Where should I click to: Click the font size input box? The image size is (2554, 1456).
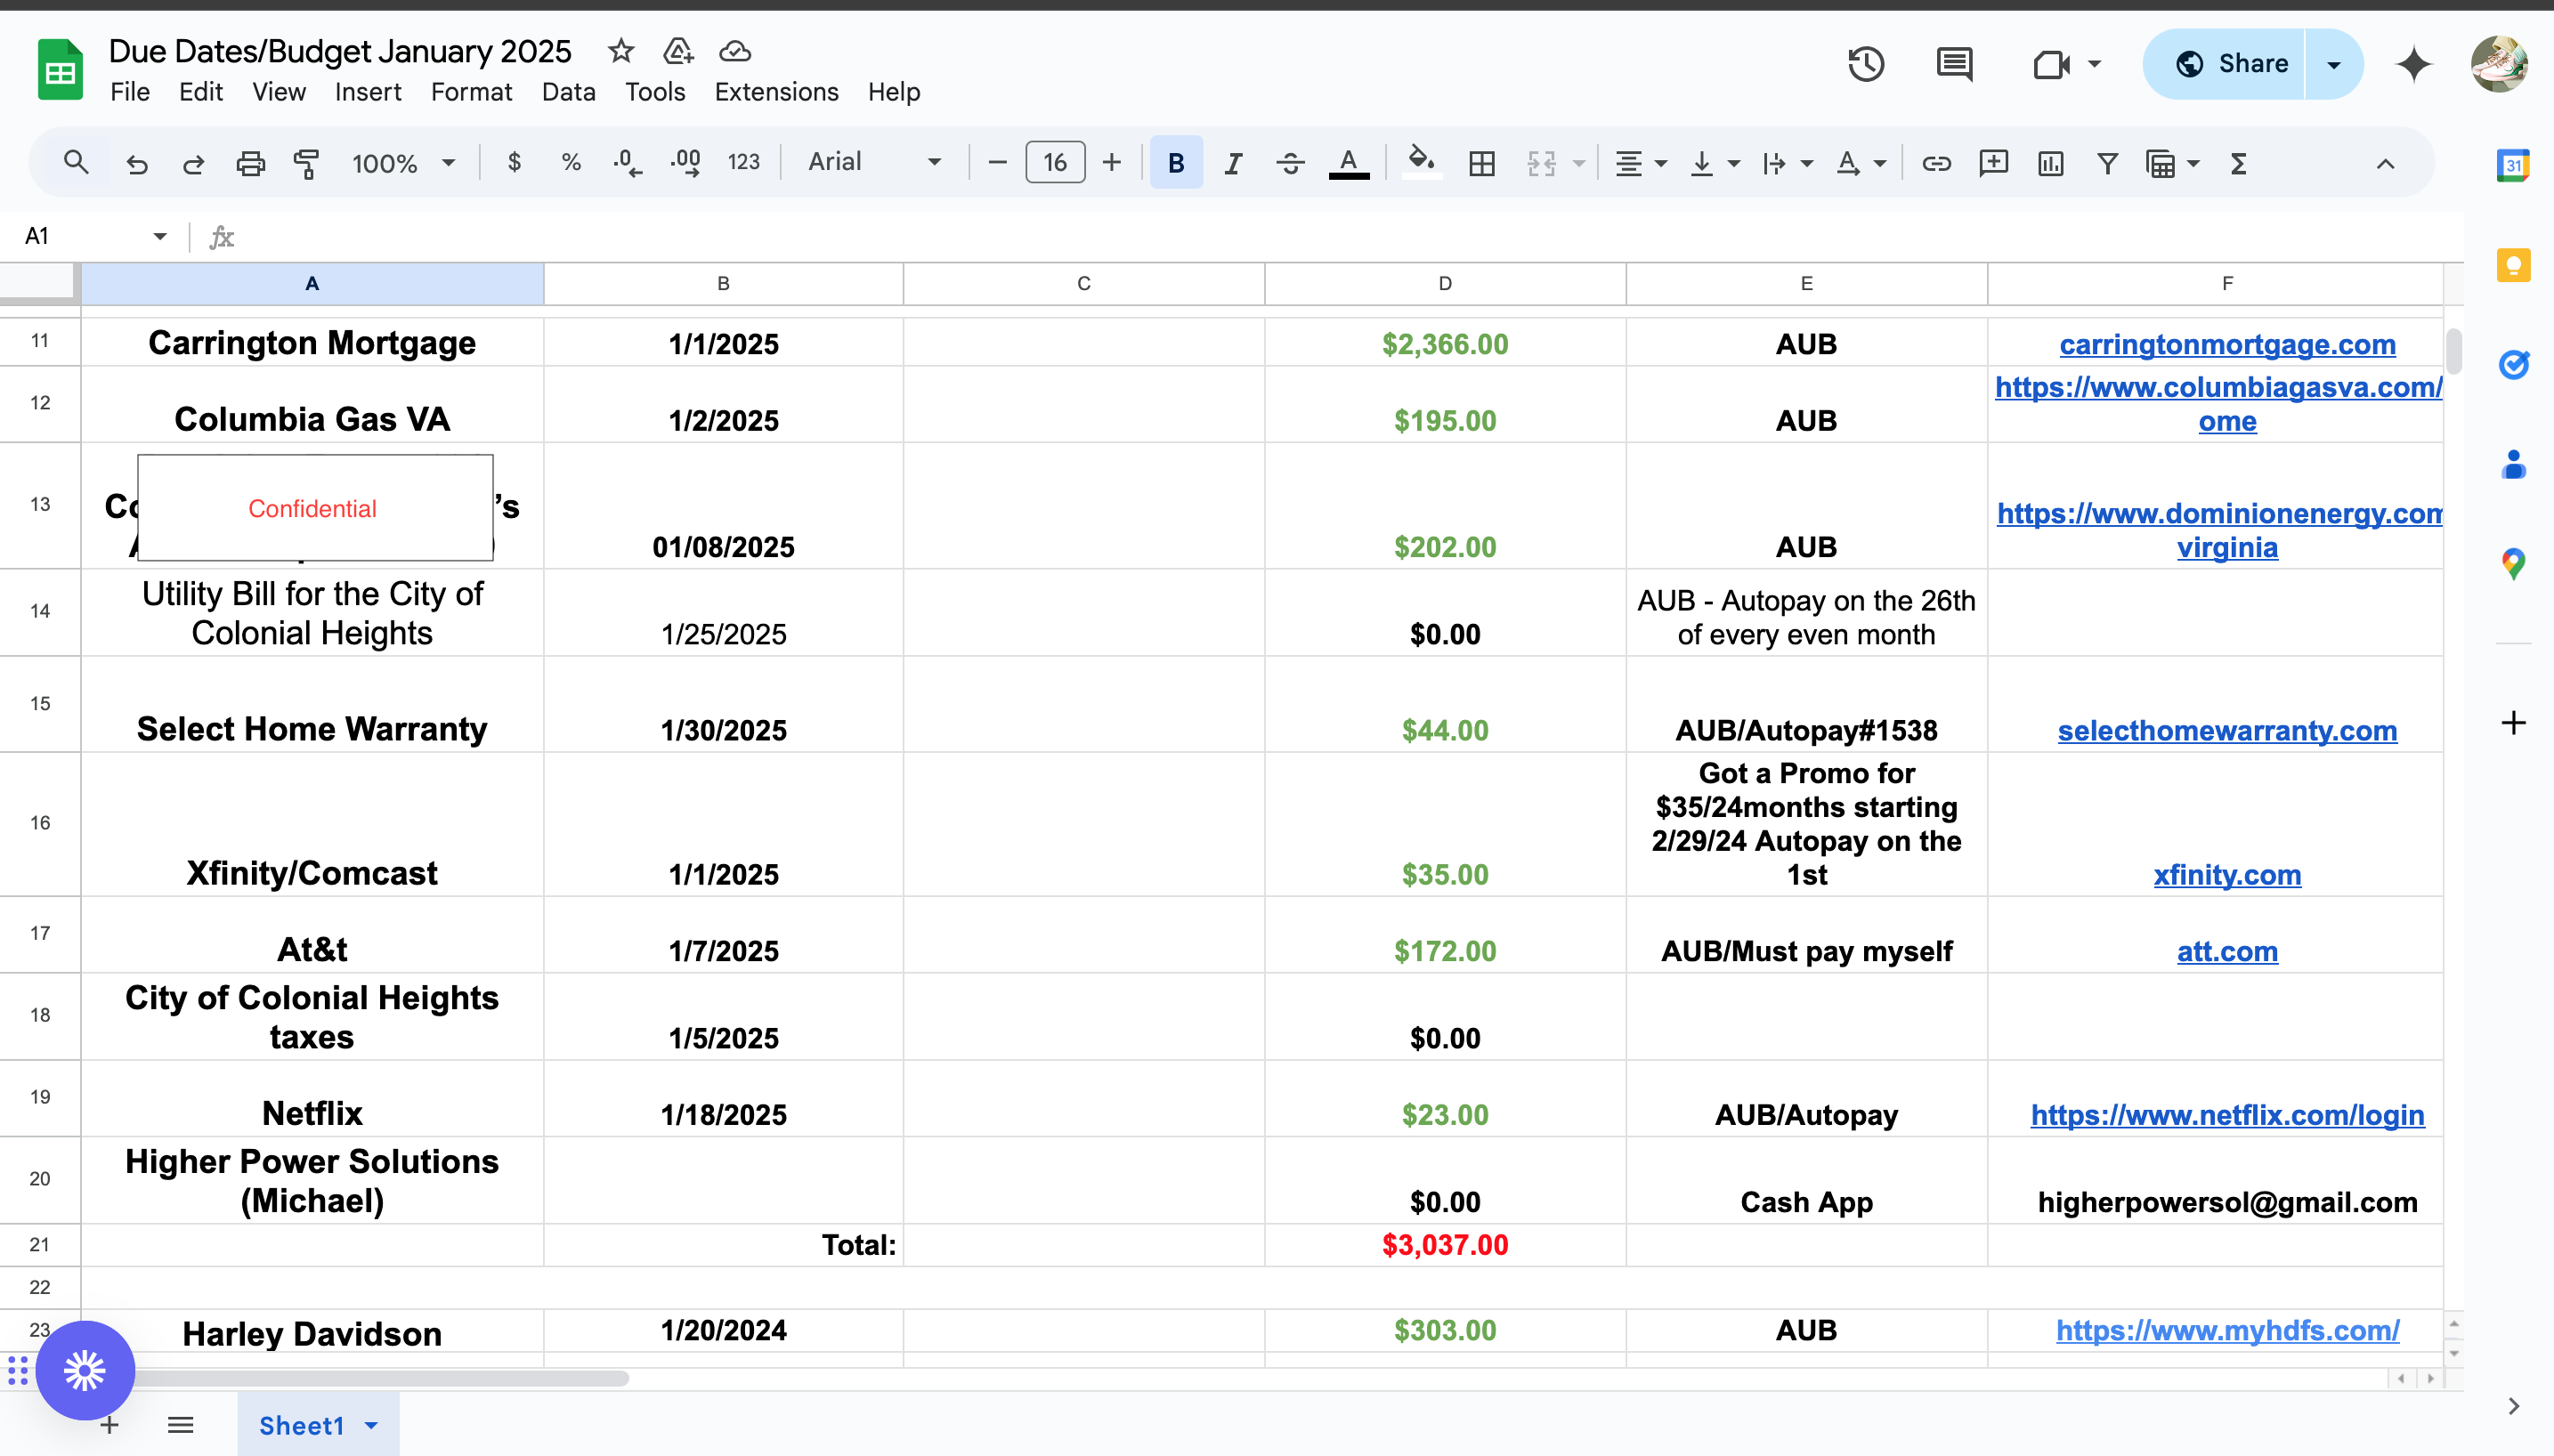pos(1054,163)
